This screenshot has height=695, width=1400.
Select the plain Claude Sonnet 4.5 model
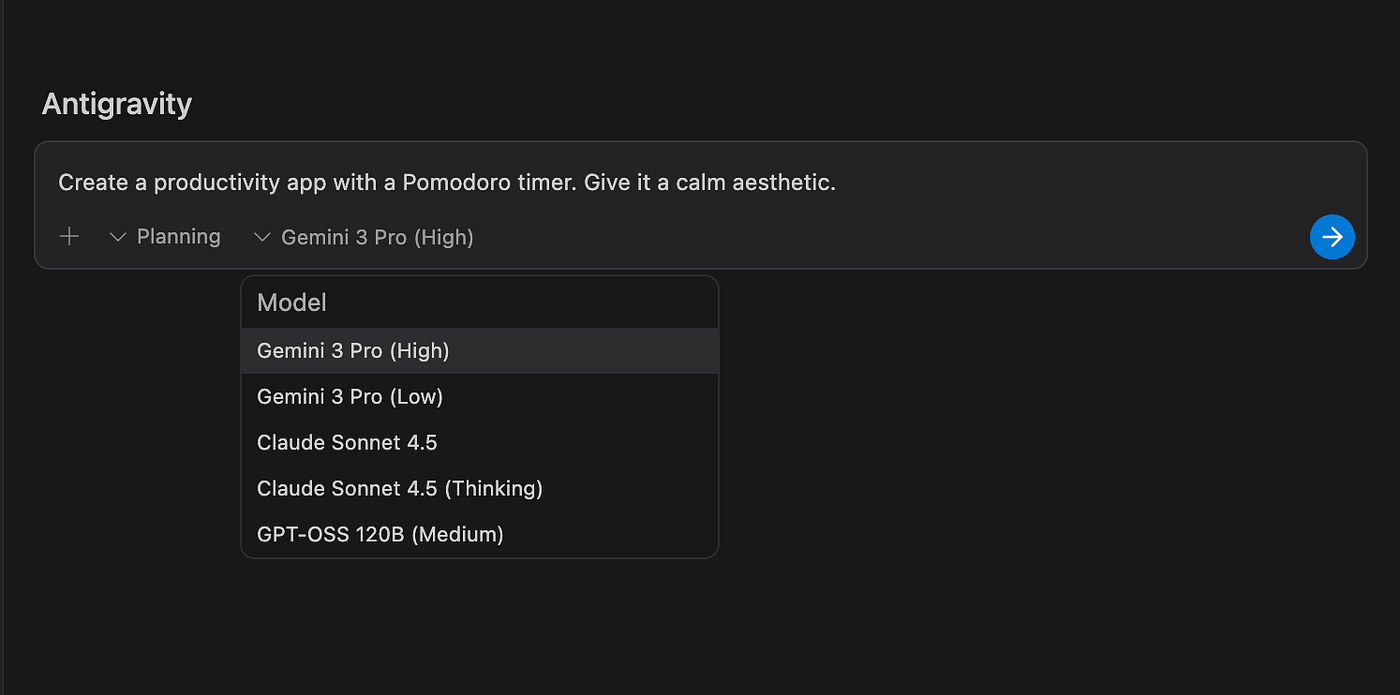[347, 443]
